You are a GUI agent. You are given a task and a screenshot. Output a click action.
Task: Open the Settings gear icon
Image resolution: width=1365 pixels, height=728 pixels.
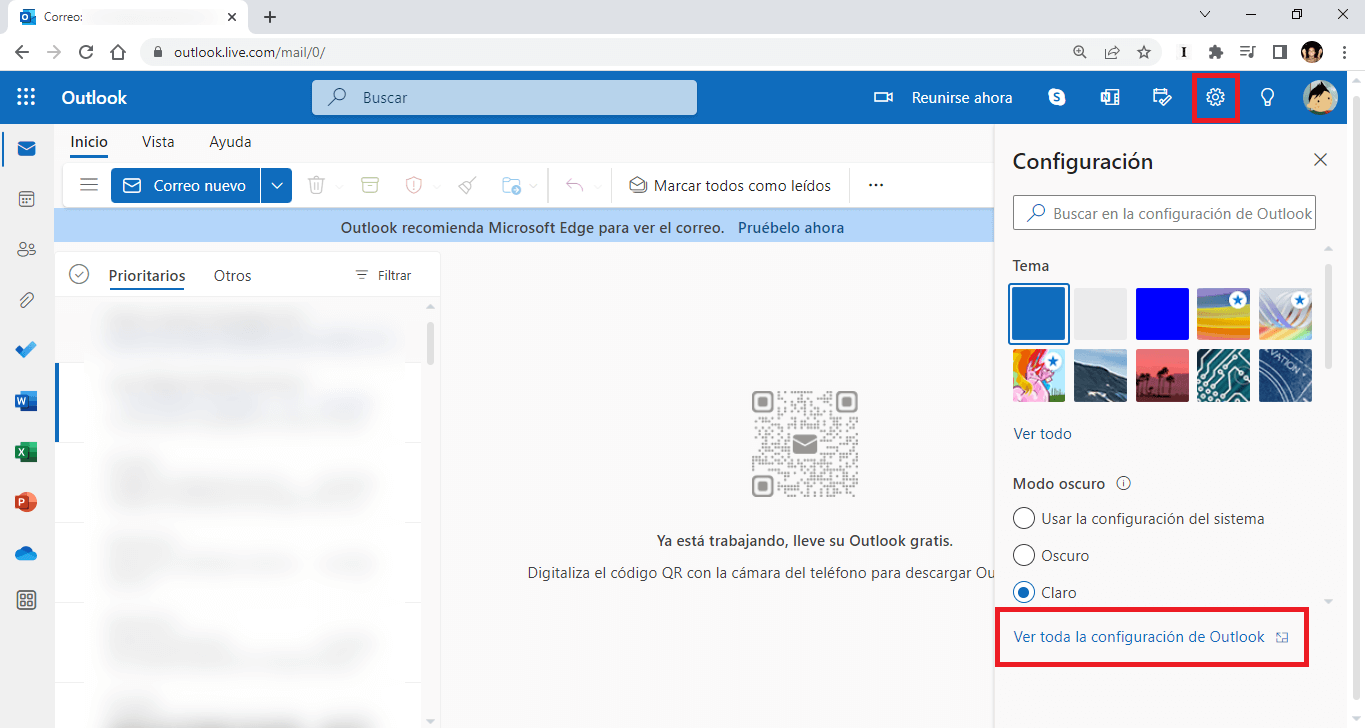[x=1215, y=97]
